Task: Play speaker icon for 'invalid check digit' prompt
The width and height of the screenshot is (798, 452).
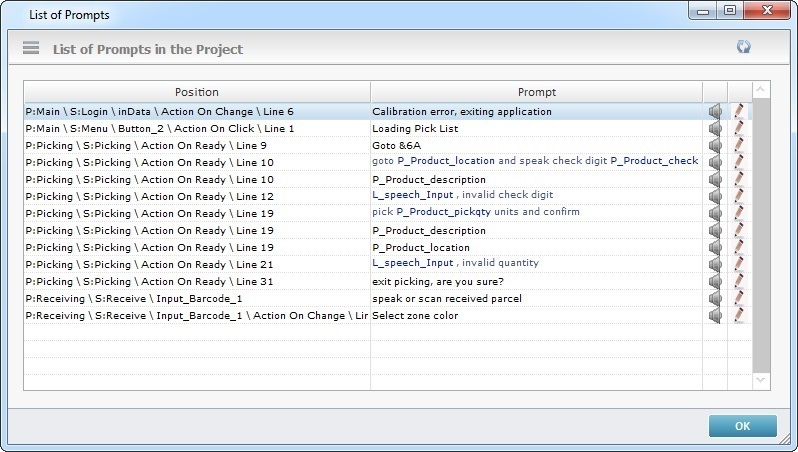Action: point(715,196)
